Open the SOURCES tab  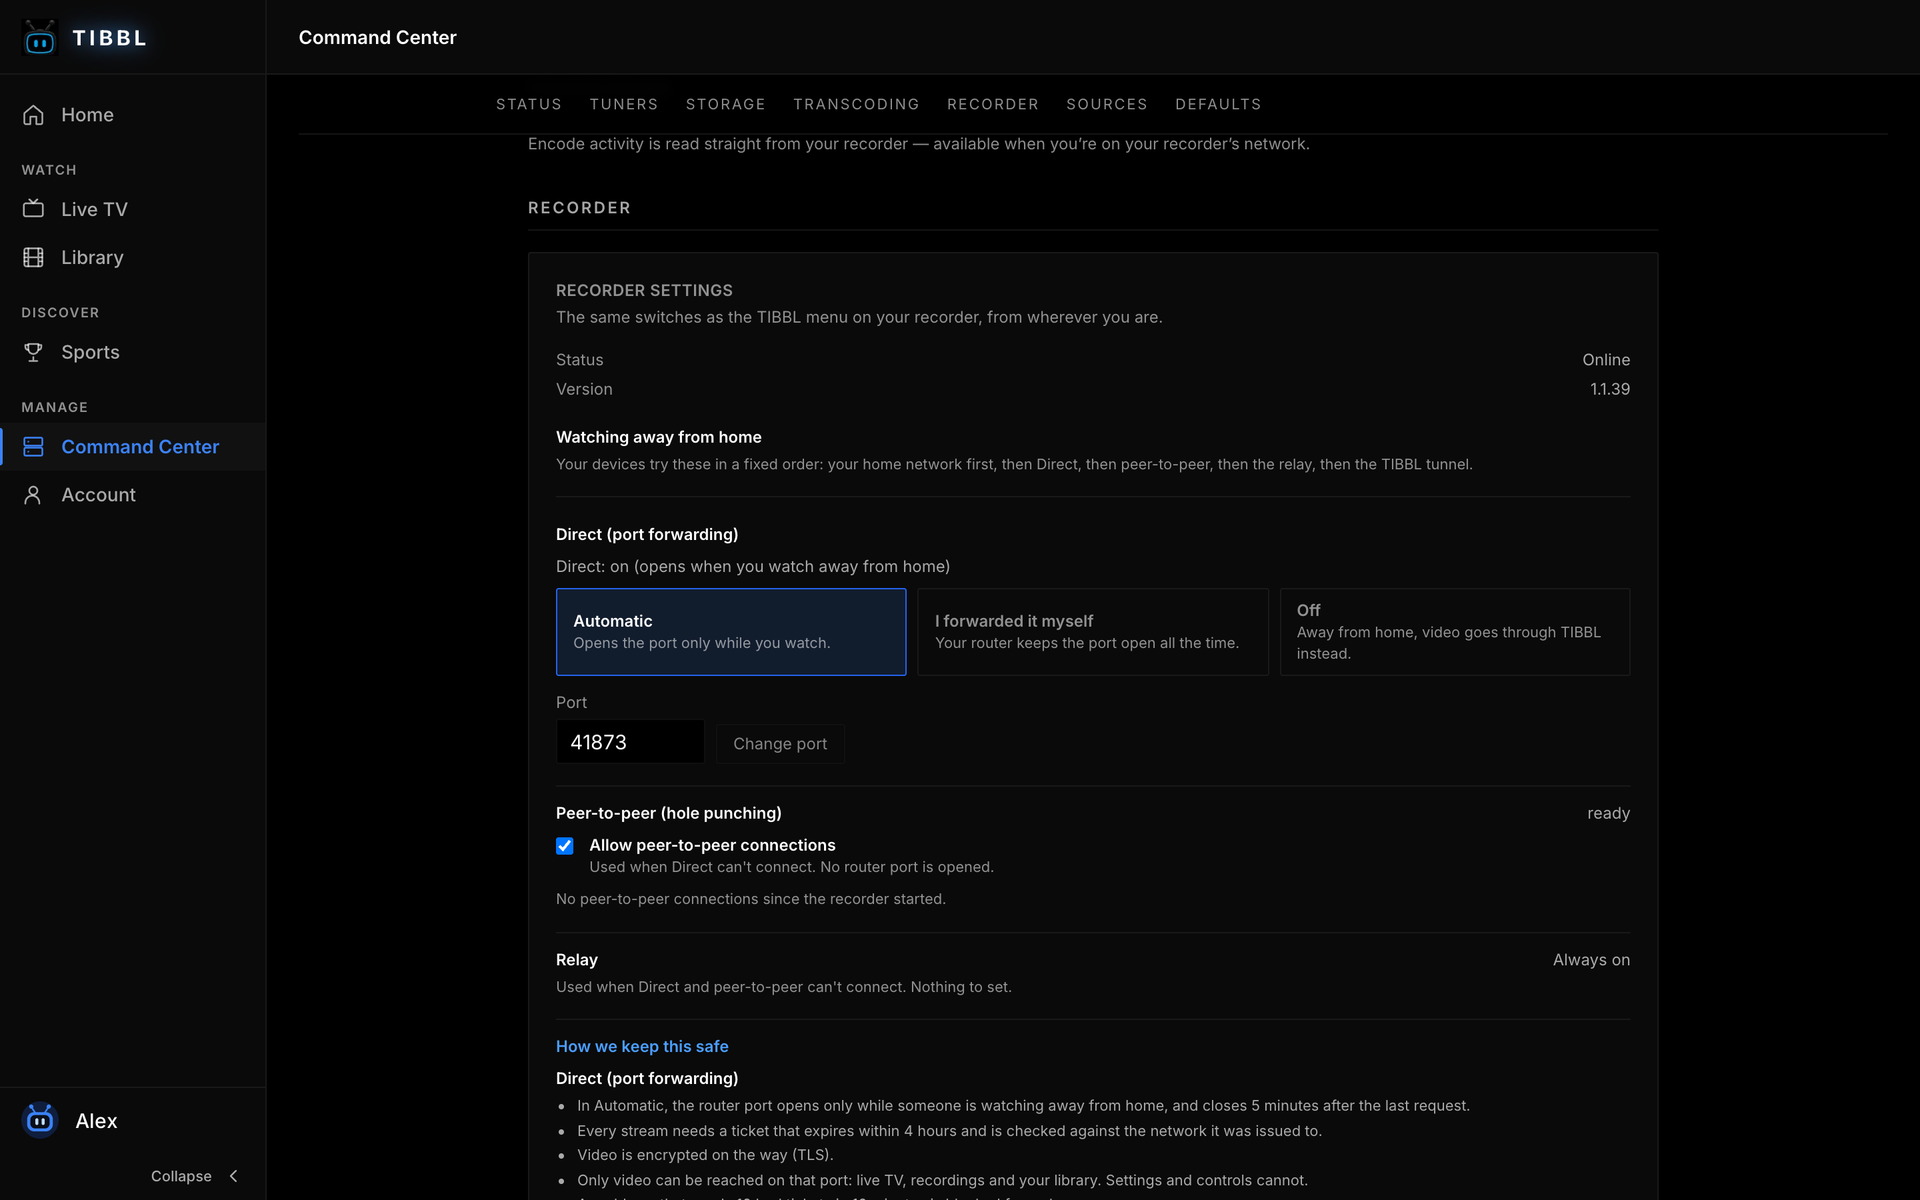1107,104
